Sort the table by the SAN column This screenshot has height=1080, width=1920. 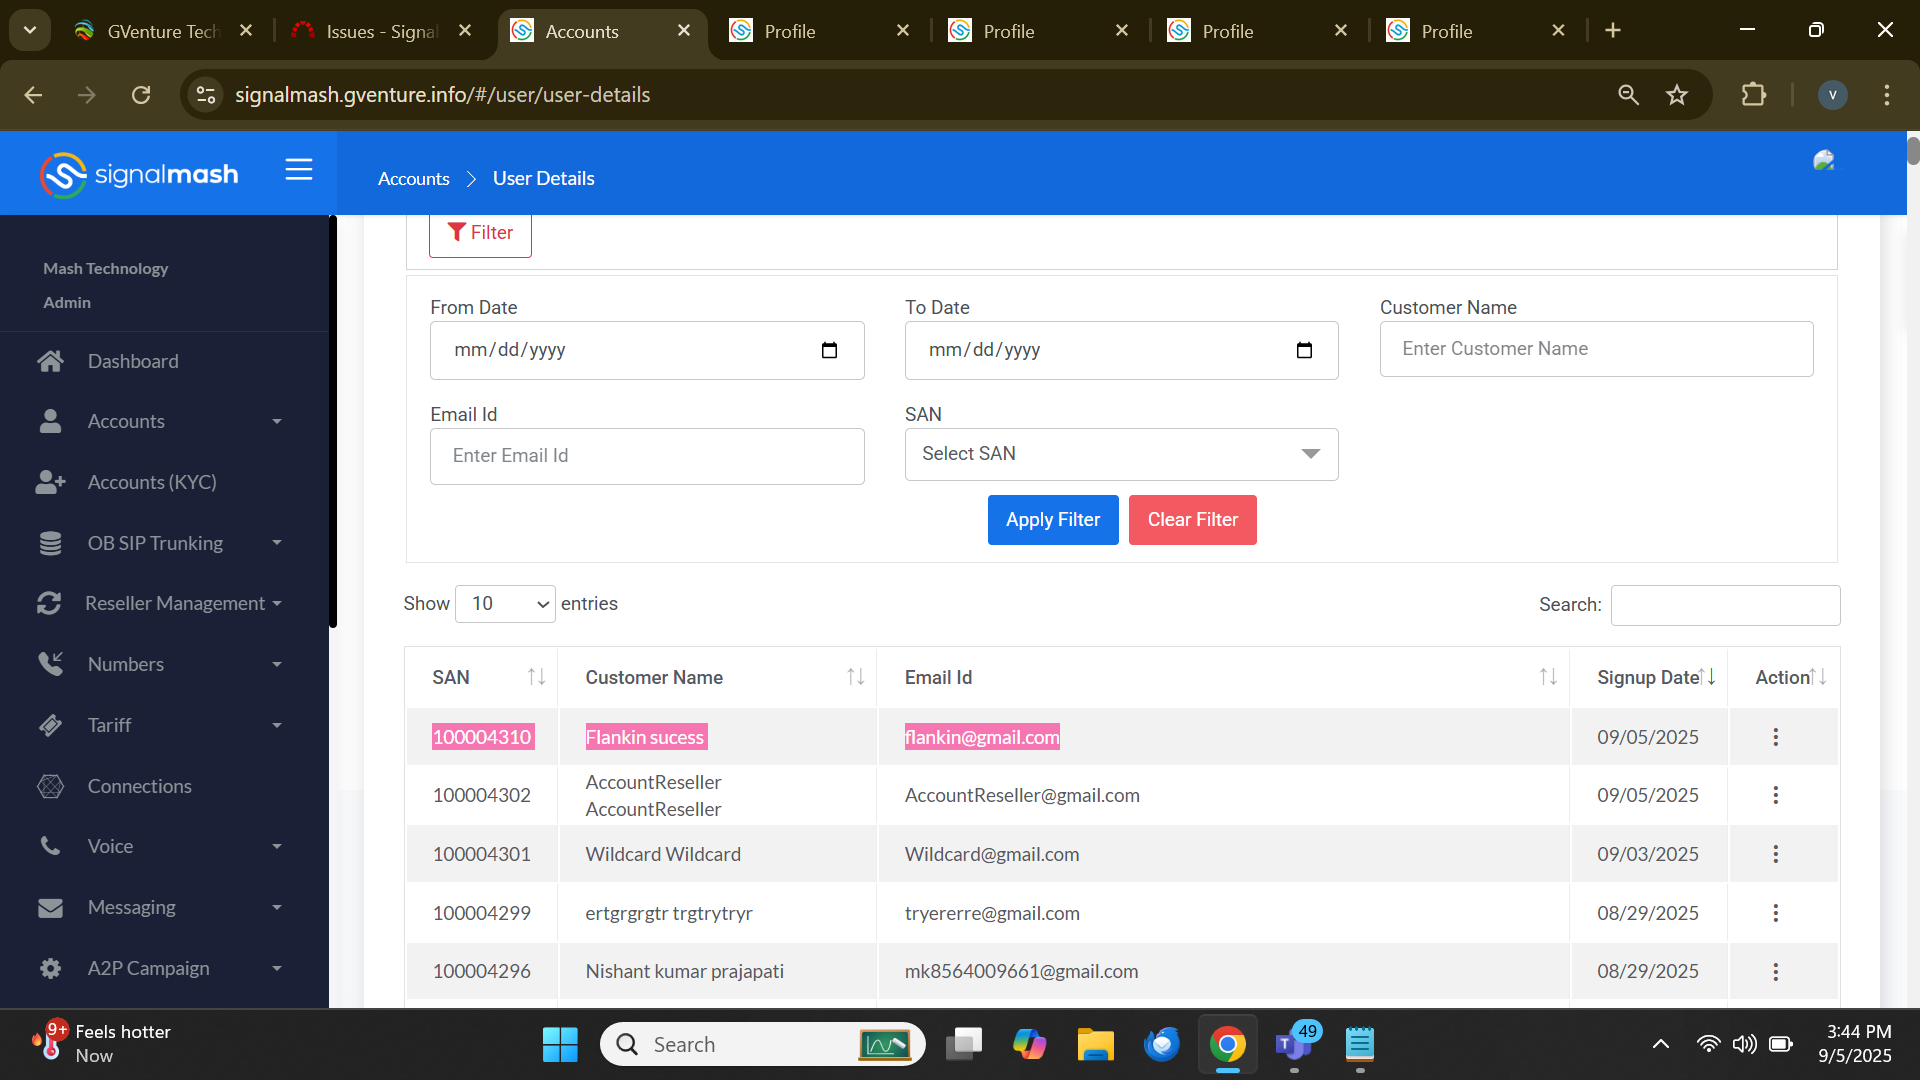pyautogui.click(x=536, y=677)
